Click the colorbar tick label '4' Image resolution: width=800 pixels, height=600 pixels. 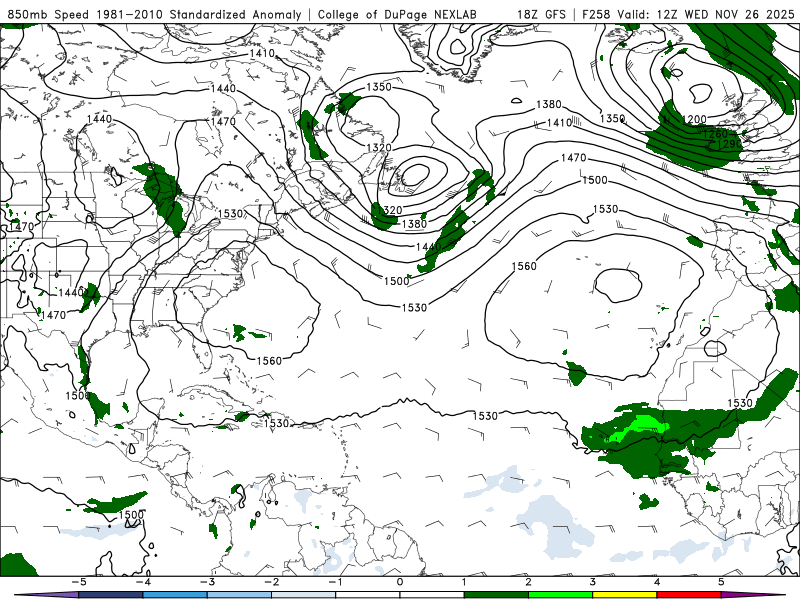(x=657, y=582)
